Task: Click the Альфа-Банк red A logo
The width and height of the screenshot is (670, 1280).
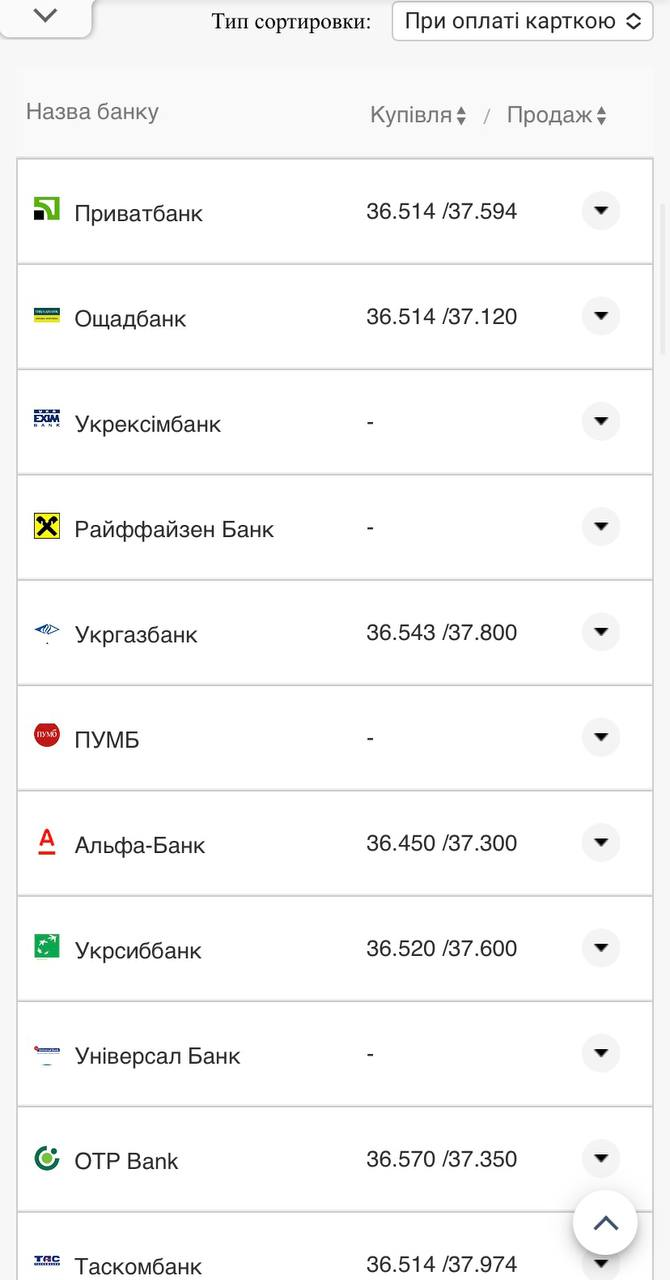Action: tap(47, 842)
